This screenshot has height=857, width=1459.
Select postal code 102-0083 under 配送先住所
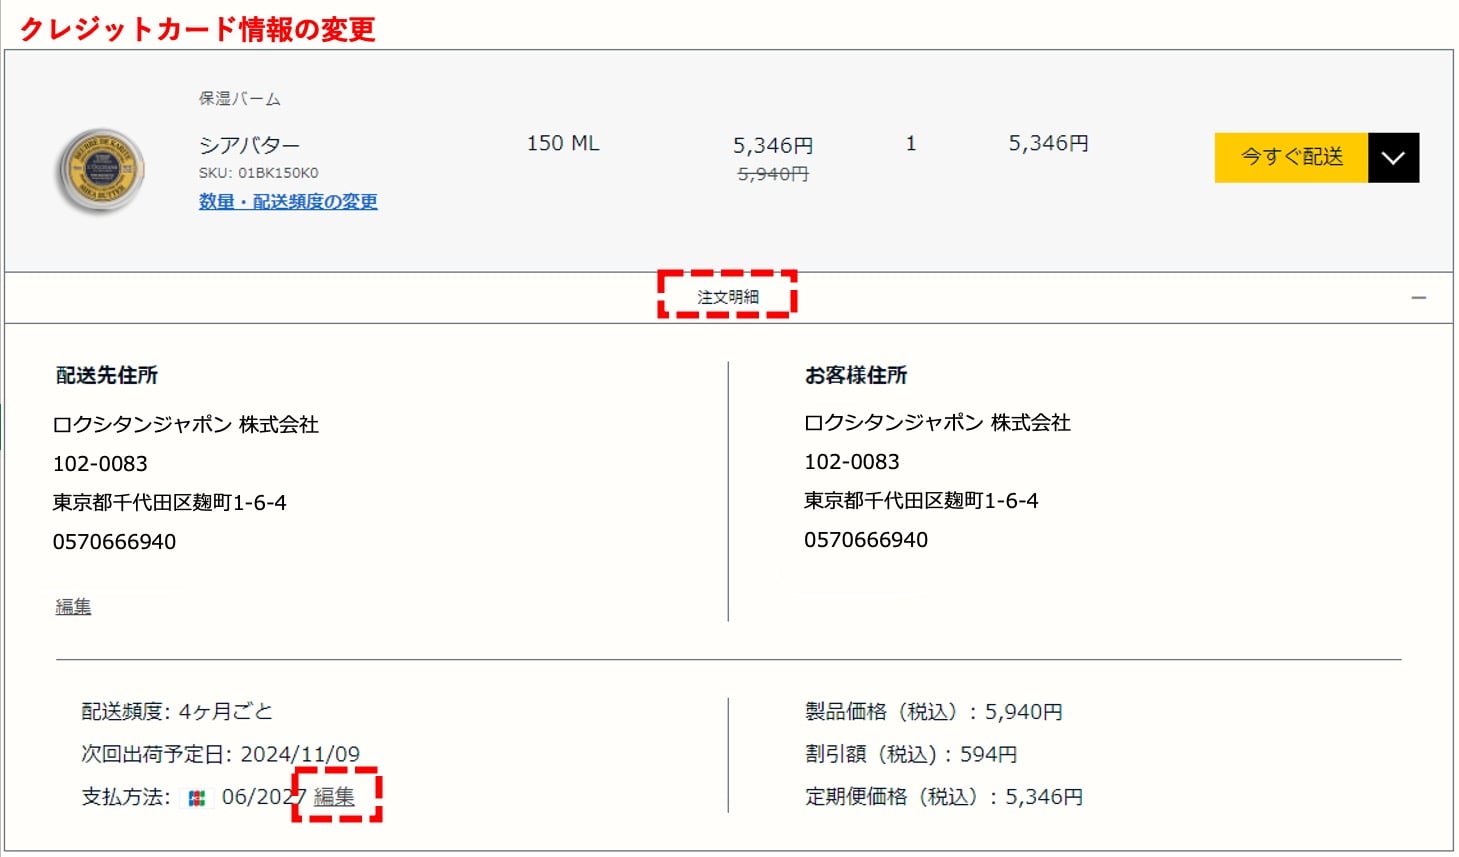pyautogui.click(x=100, y=464)
